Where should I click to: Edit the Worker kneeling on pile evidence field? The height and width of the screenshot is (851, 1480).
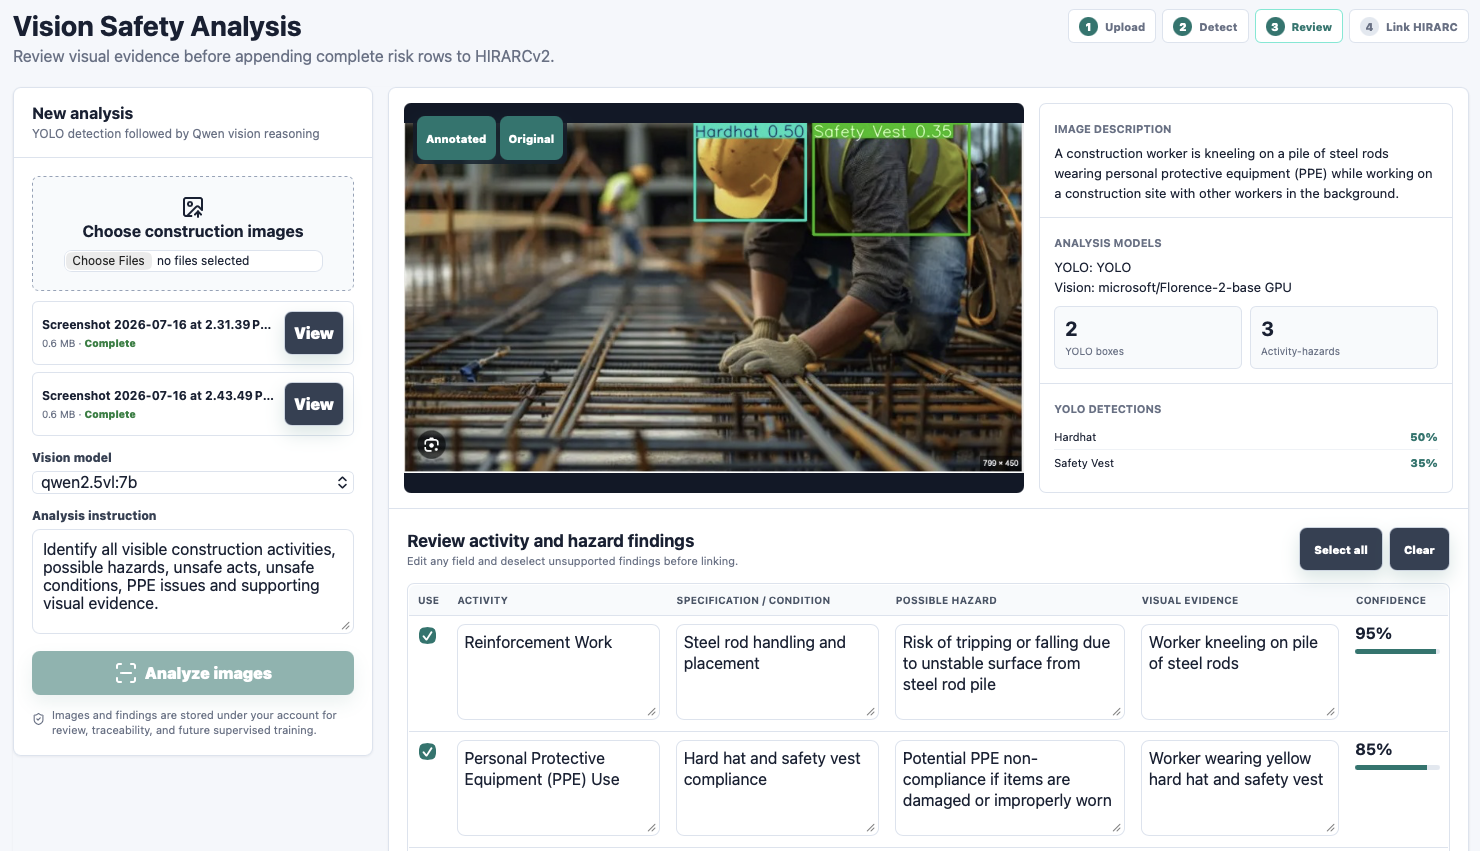[x=1240, y=672]
